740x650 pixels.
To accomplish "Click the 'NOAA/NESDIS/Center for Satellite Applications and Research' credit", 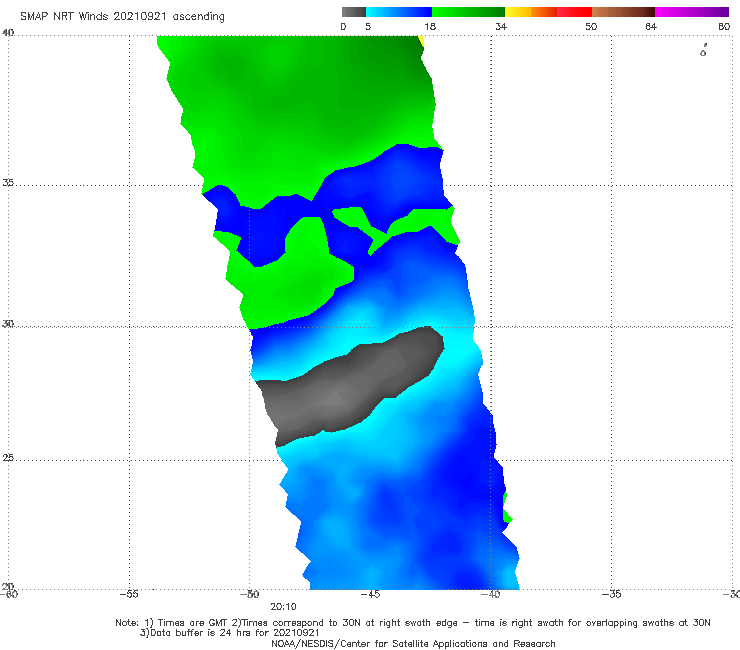I will 413,643.
